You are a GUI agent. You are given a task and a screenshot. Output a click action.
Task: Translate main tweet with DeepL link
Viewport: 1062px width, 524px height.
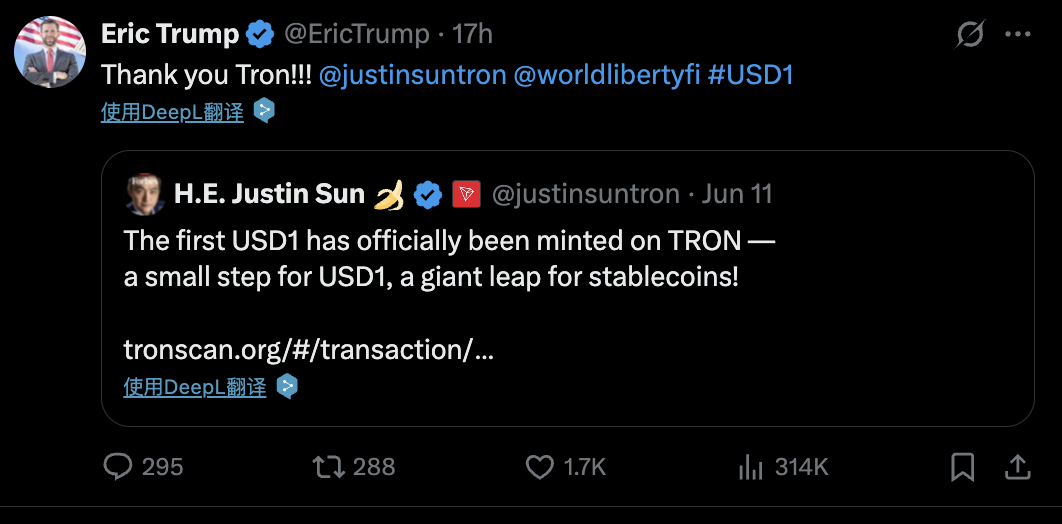pyautogui.click(x=172, y=112)
